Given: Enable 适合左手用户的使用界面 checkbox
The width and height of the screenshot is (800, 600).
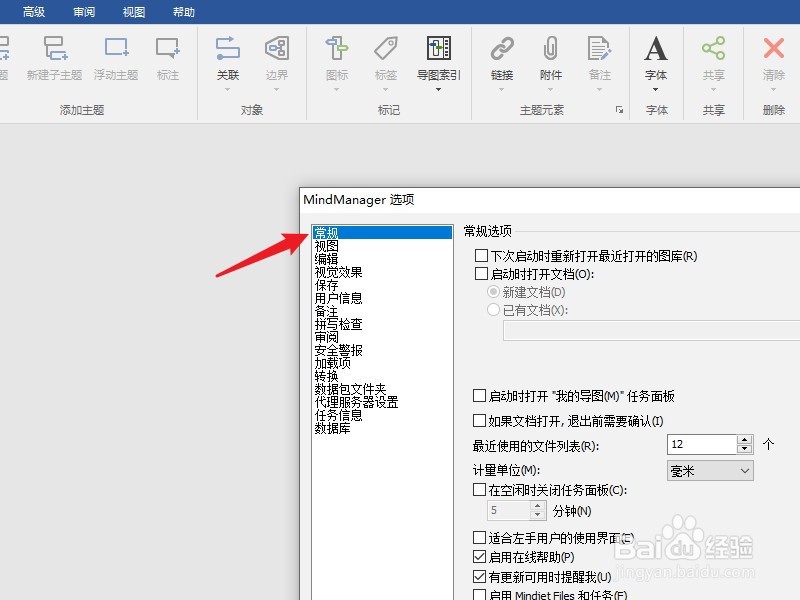Looking at the screenshot, I should coord(479,537).
